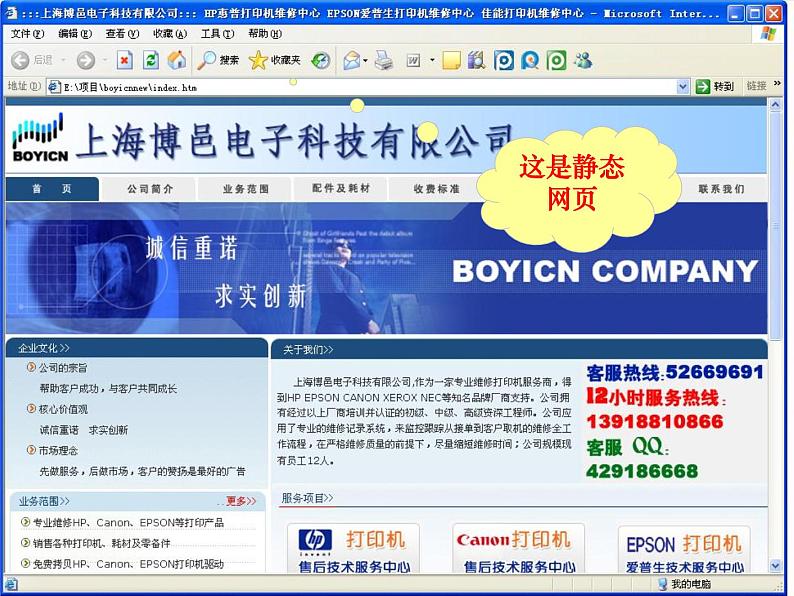Click the History icon in toolbar

pyautogui.click(x=320, y=61)
